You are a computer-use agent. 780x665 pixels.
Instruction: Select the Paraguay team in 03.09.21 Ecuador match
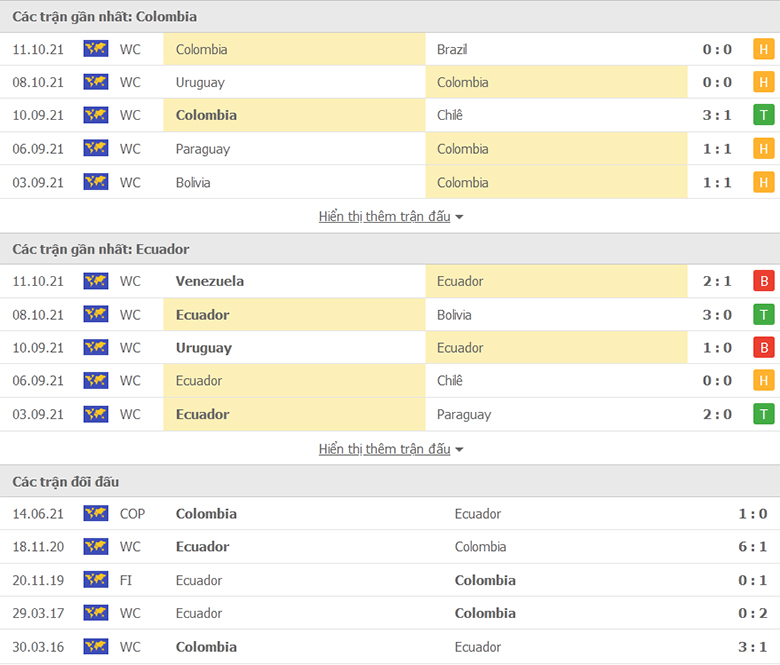coord(464,414)
